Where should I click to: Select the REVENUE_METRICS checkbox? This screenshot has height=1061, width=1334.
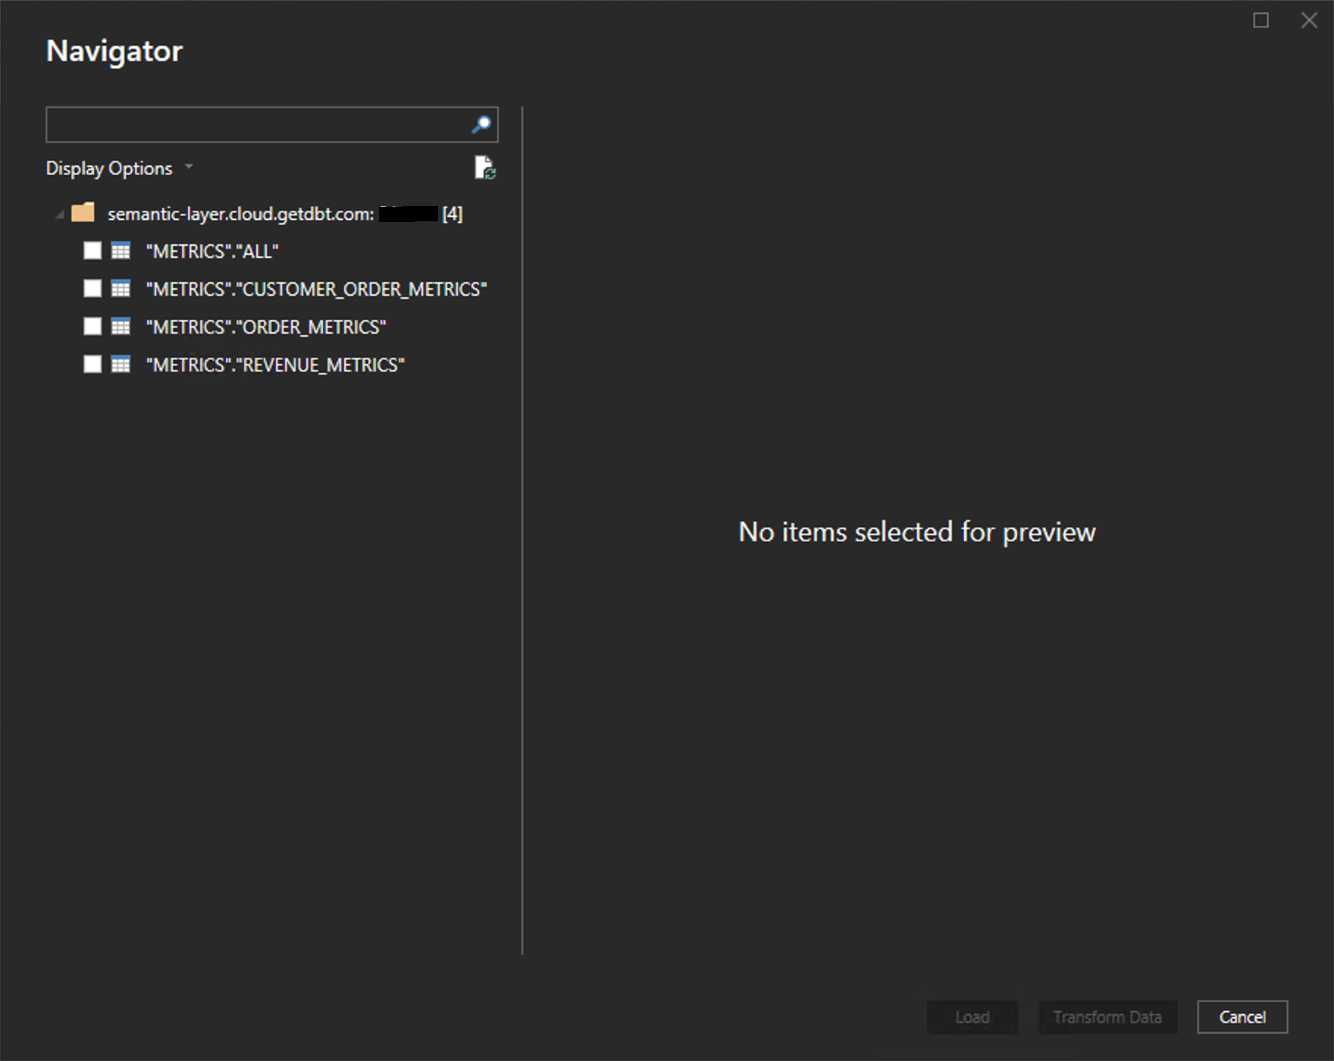coord(92,363)
